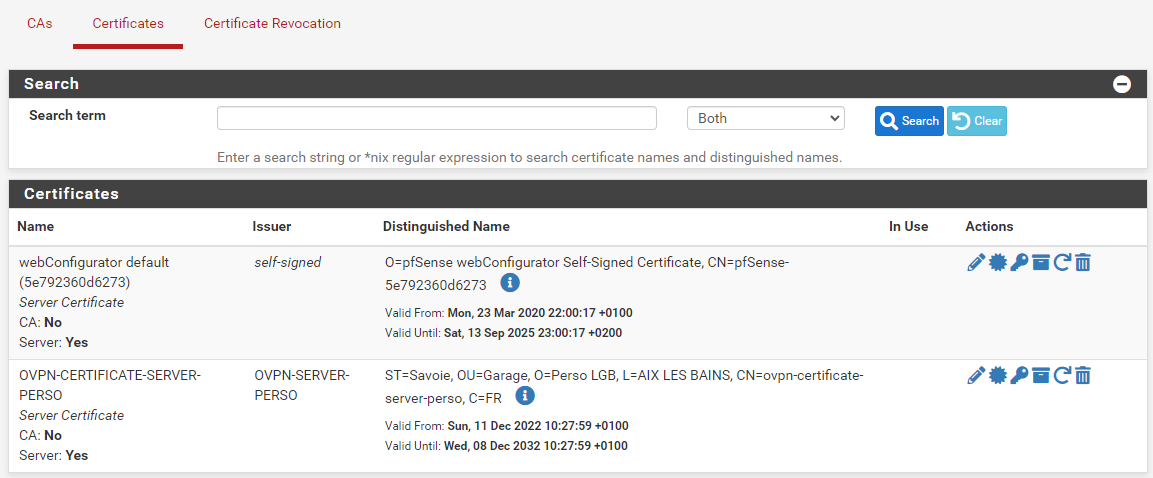The image size is (1153, 478).
Task: Edit the OVPN-CERTIFICATE-SERVER-PERSO certificate
Action: [x=976, y=376]
